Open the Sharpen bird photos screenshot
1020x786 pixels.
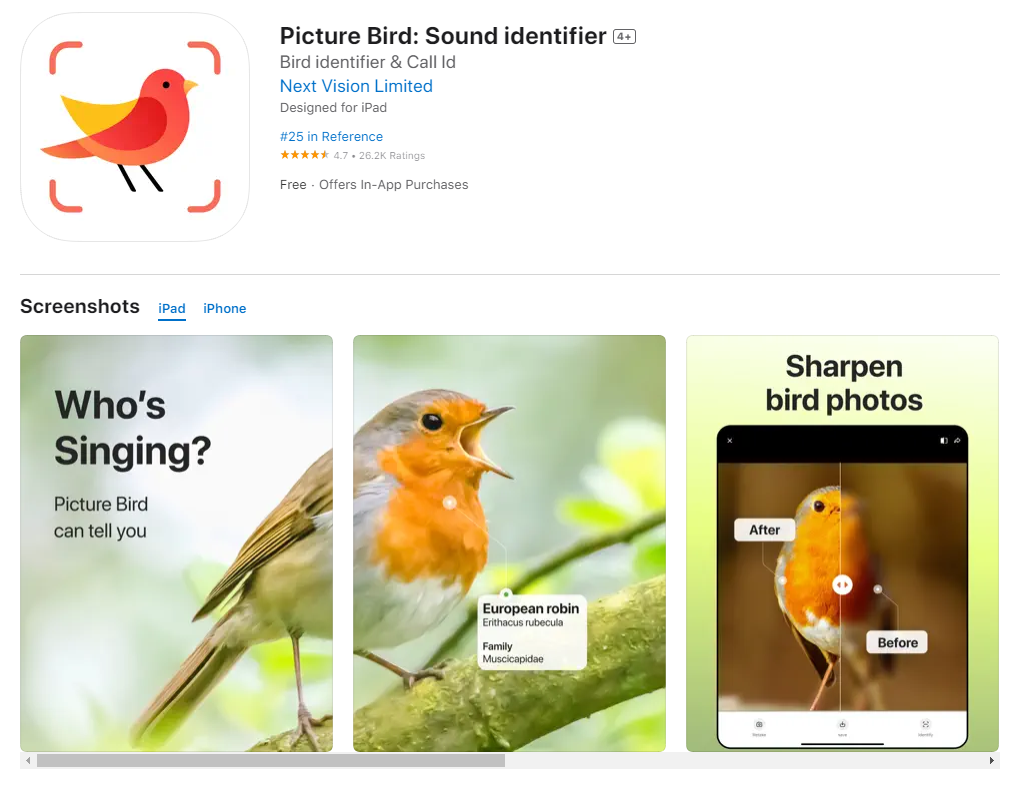(x=842, y=543)
